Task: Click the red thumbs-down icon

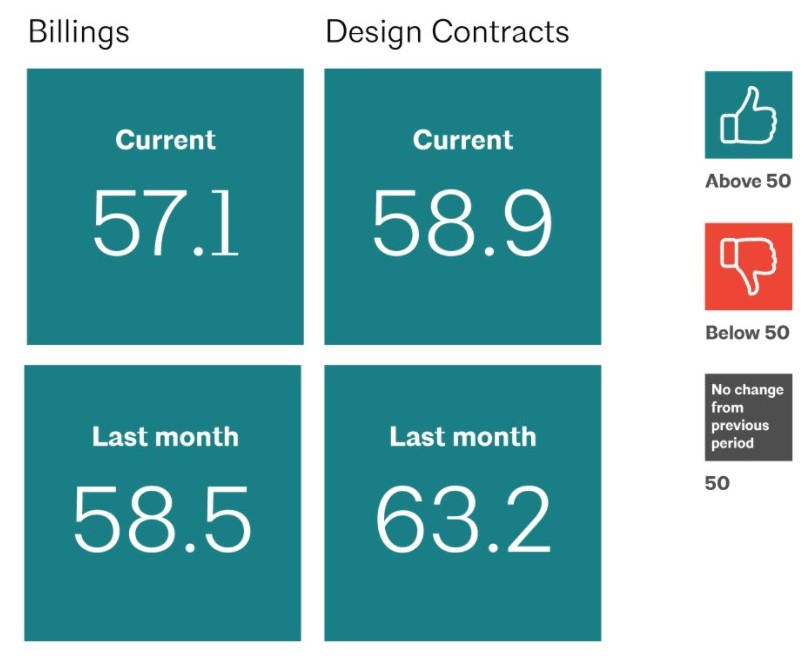Action: (x=748, y=267)
